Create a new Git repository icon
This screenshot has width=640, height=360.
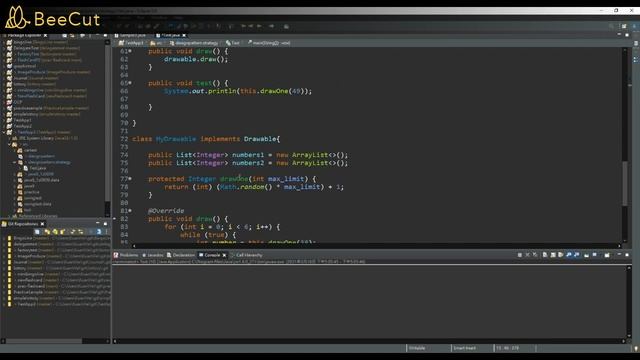tap(63, 231)
